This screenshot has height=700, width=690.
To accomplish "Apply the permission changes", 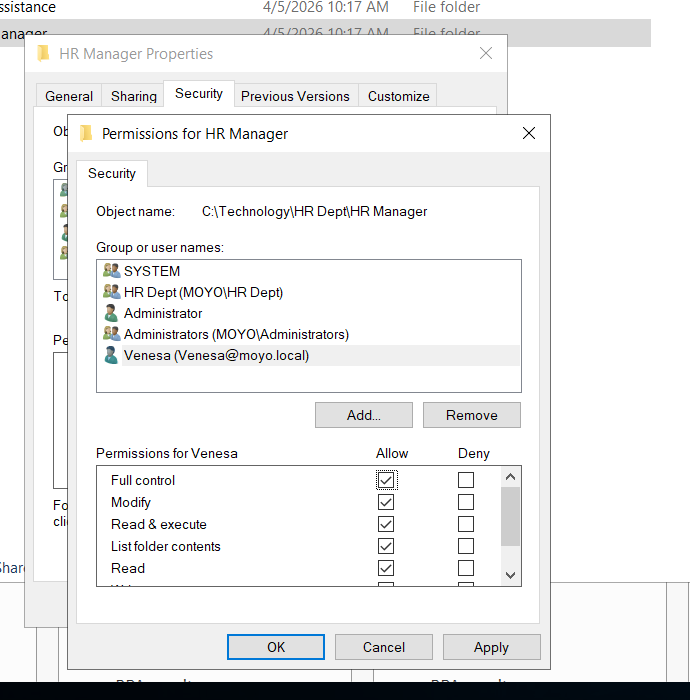I will [491, 647].
